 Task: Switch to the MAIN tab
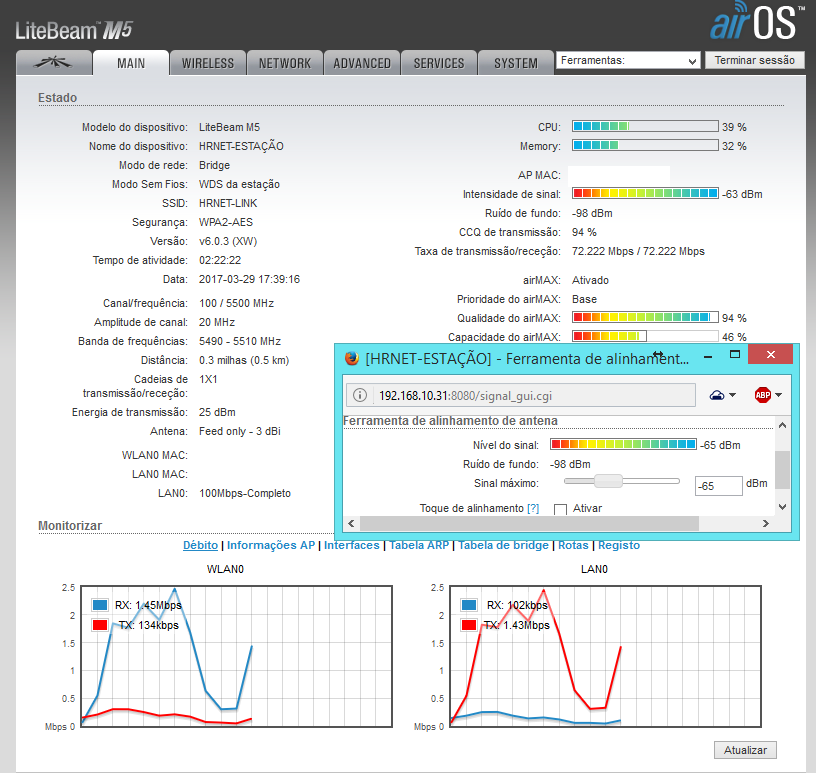[x=131, y=63]
